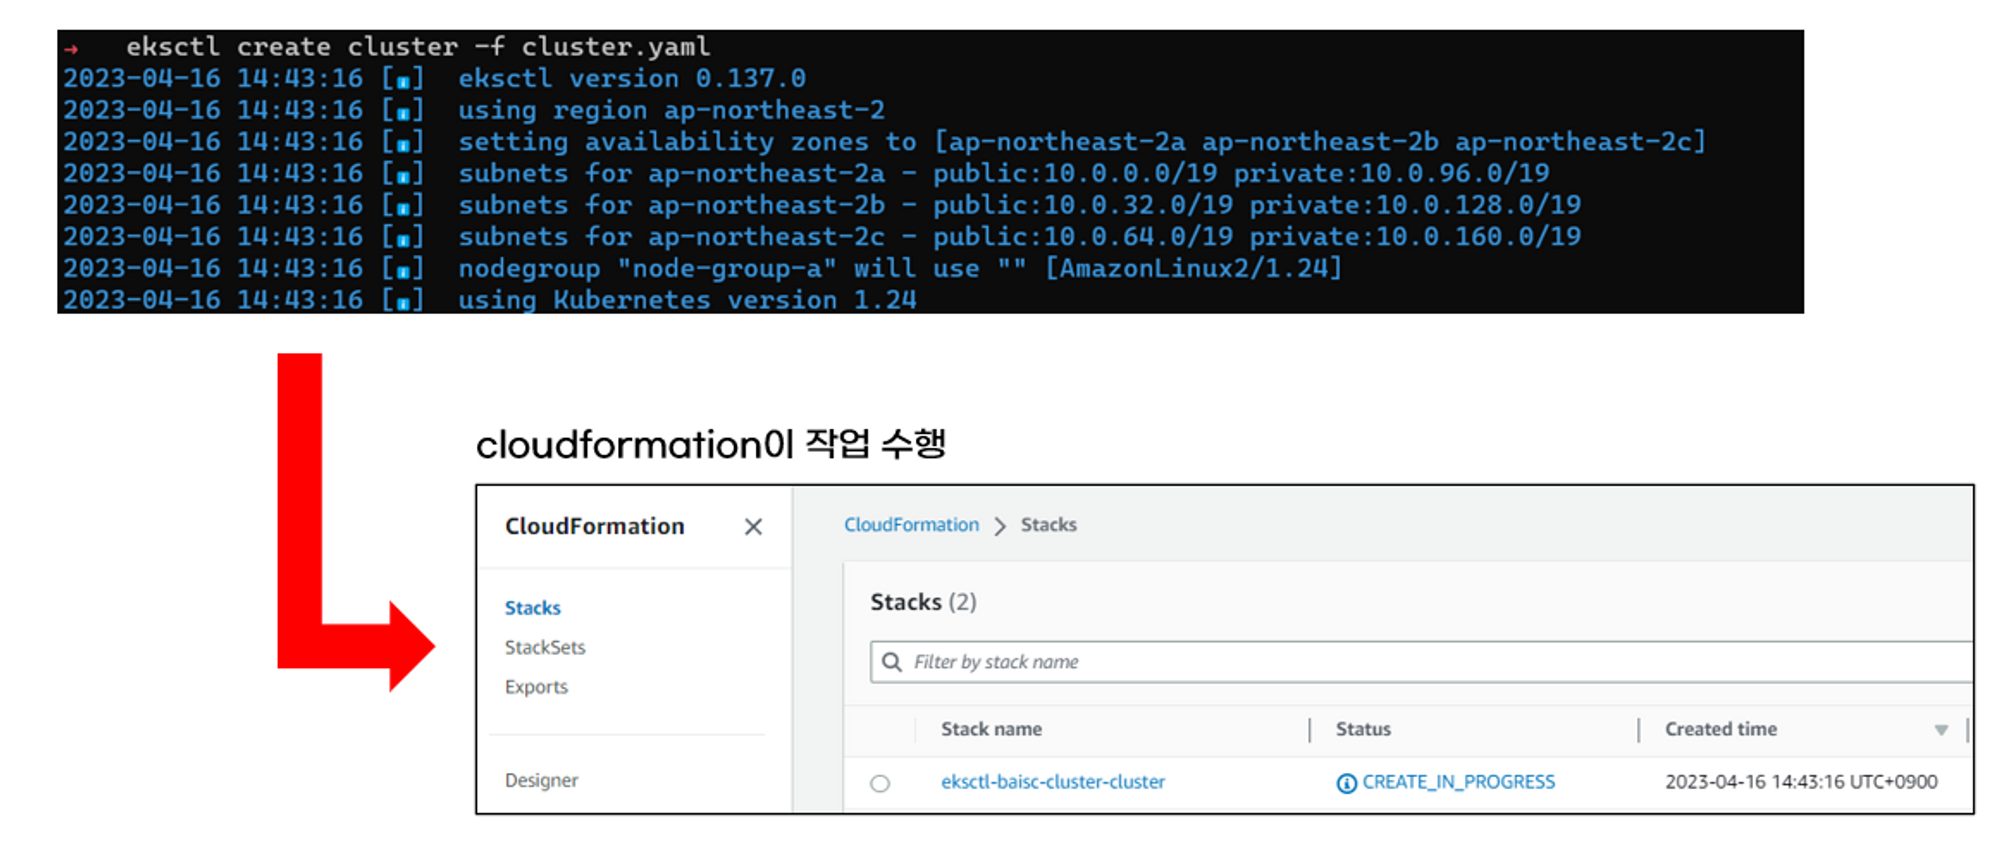The width and height of the screenshot is (2000, 854).
Task: Click the CREATE_IN_PROGRESS status text
Action: [x=1458, y=782]
